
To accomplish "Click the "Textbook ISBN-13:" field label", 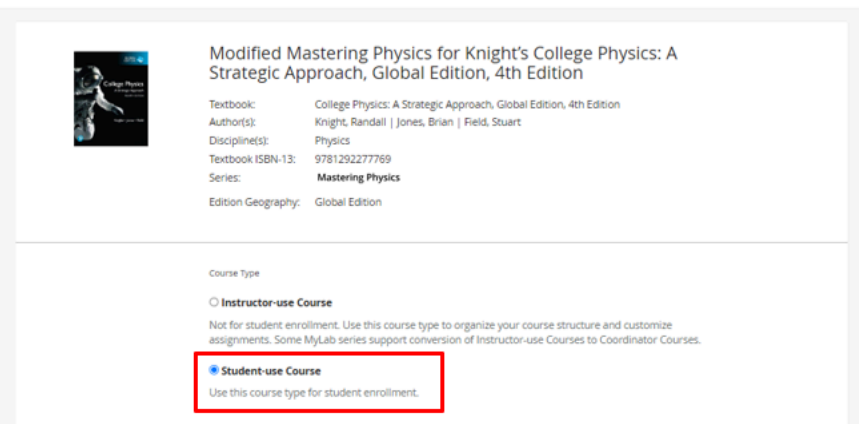I will point(251,159).
